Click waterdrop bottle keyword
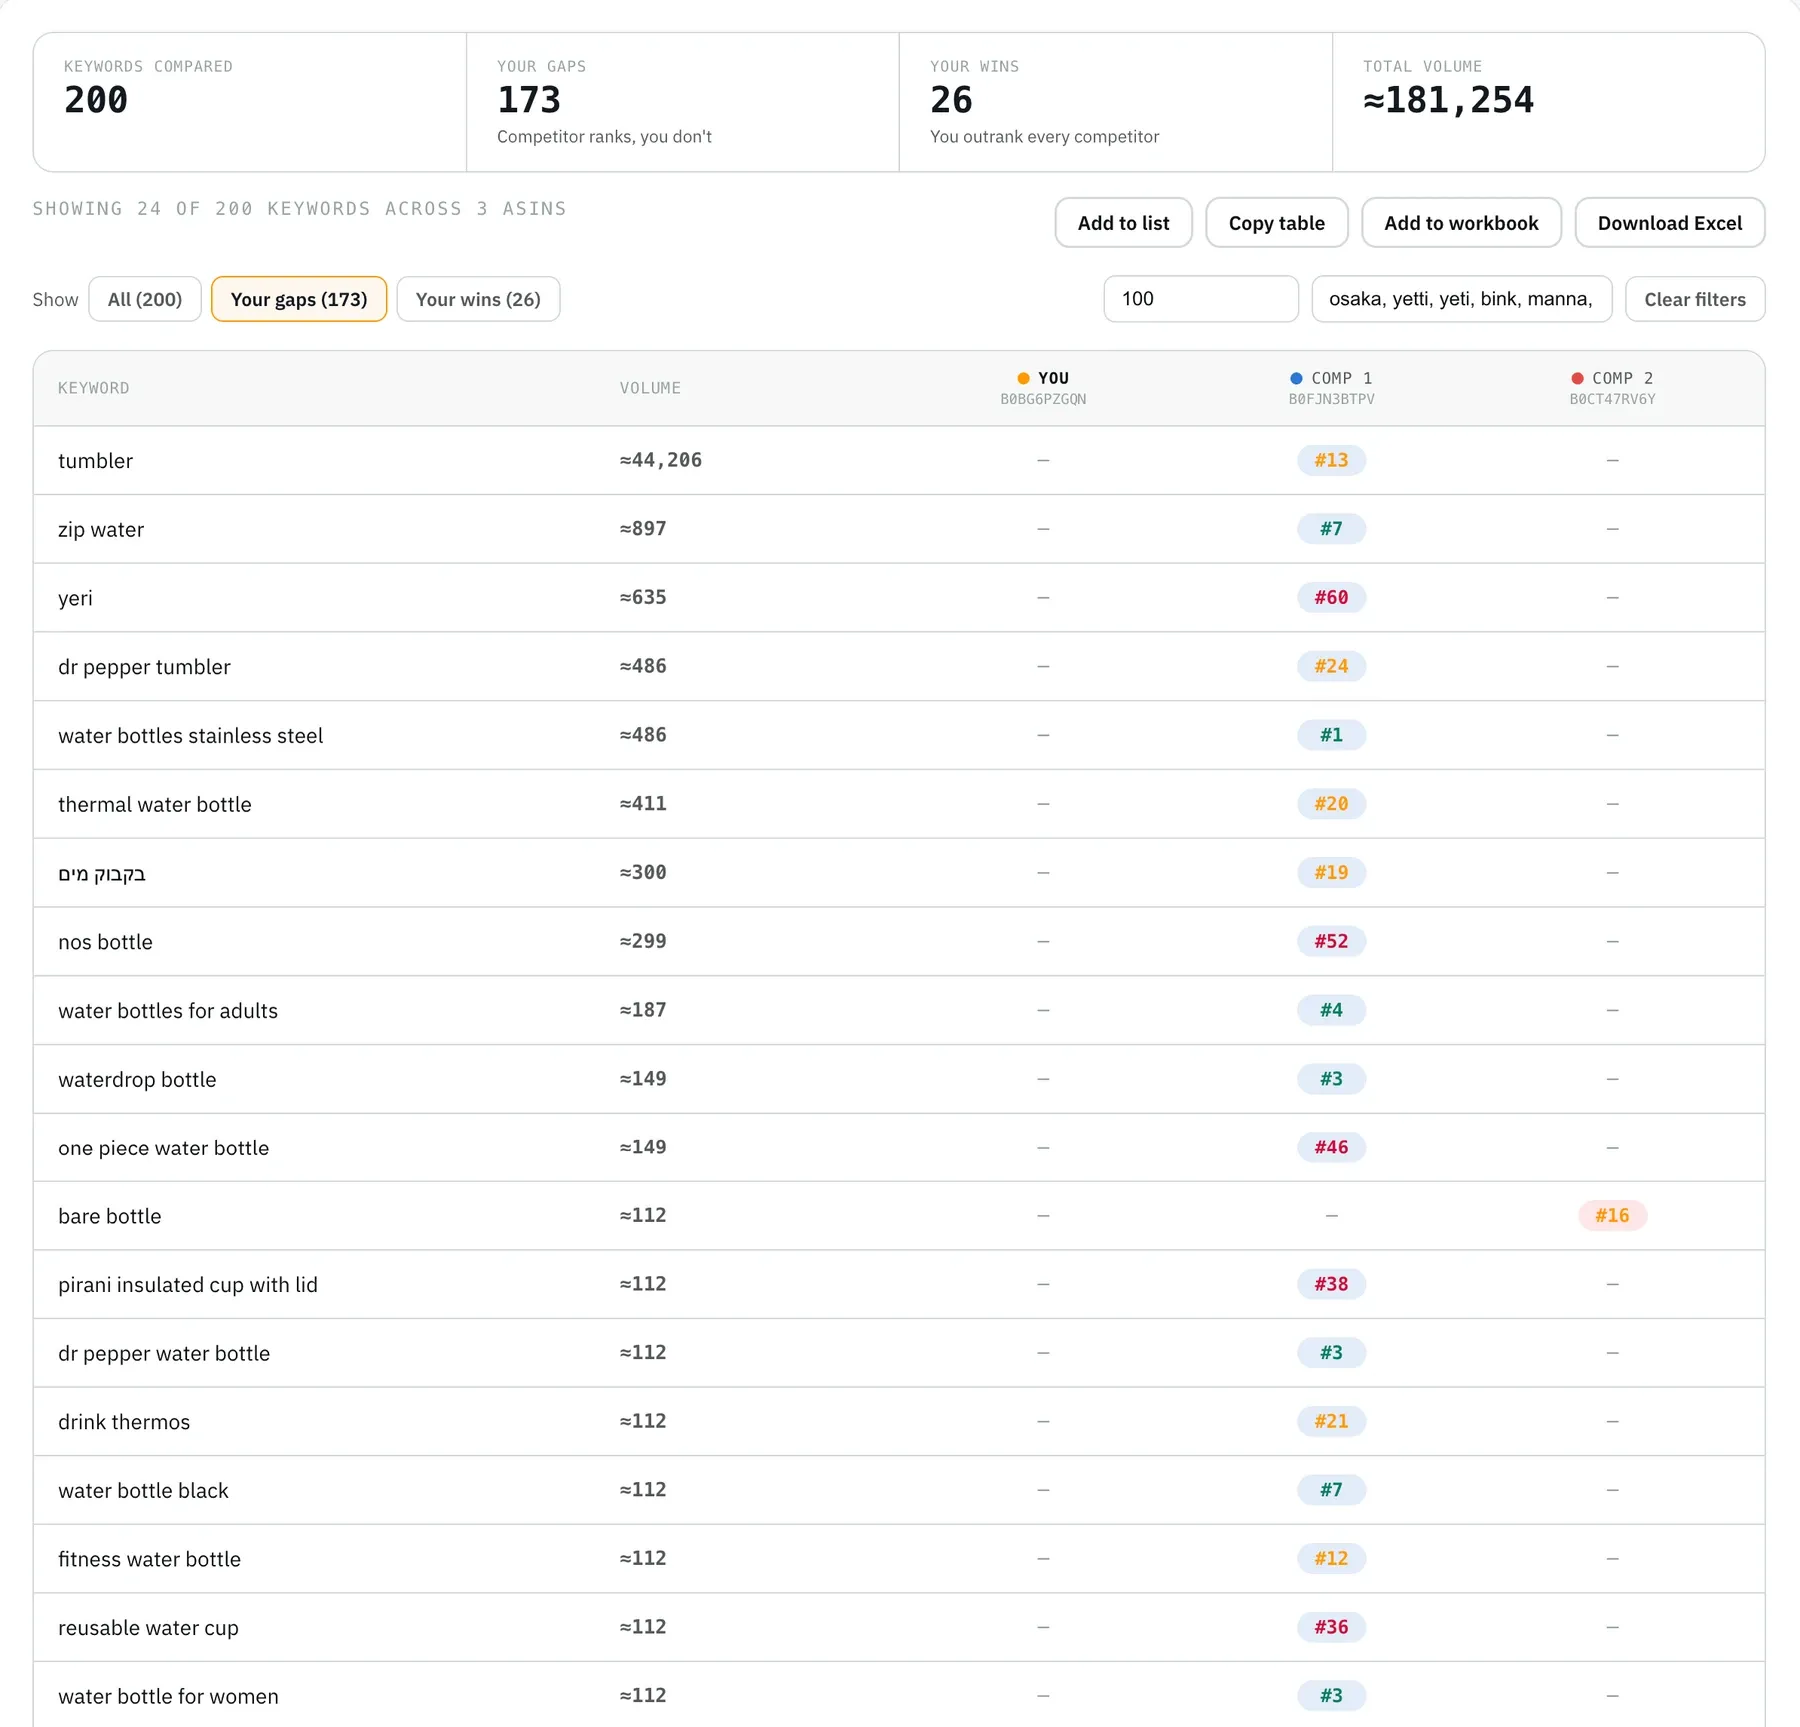 click(x=137, y=1080)
